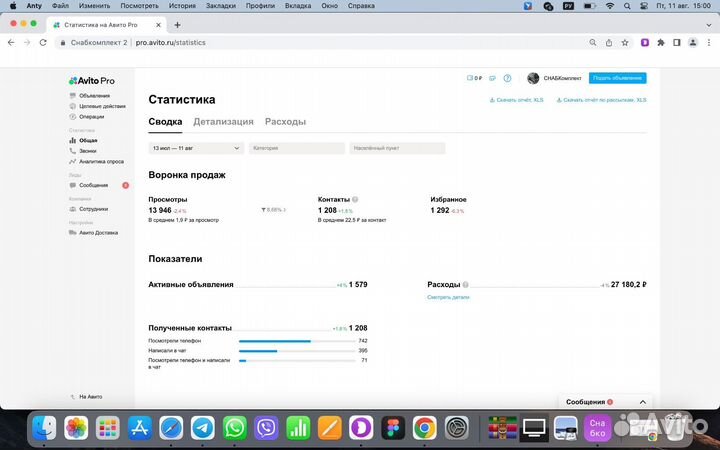Open Объявления in the sidebar
Image resolution: width=720 pixels, height=450 pixels.
pos(94,96)
